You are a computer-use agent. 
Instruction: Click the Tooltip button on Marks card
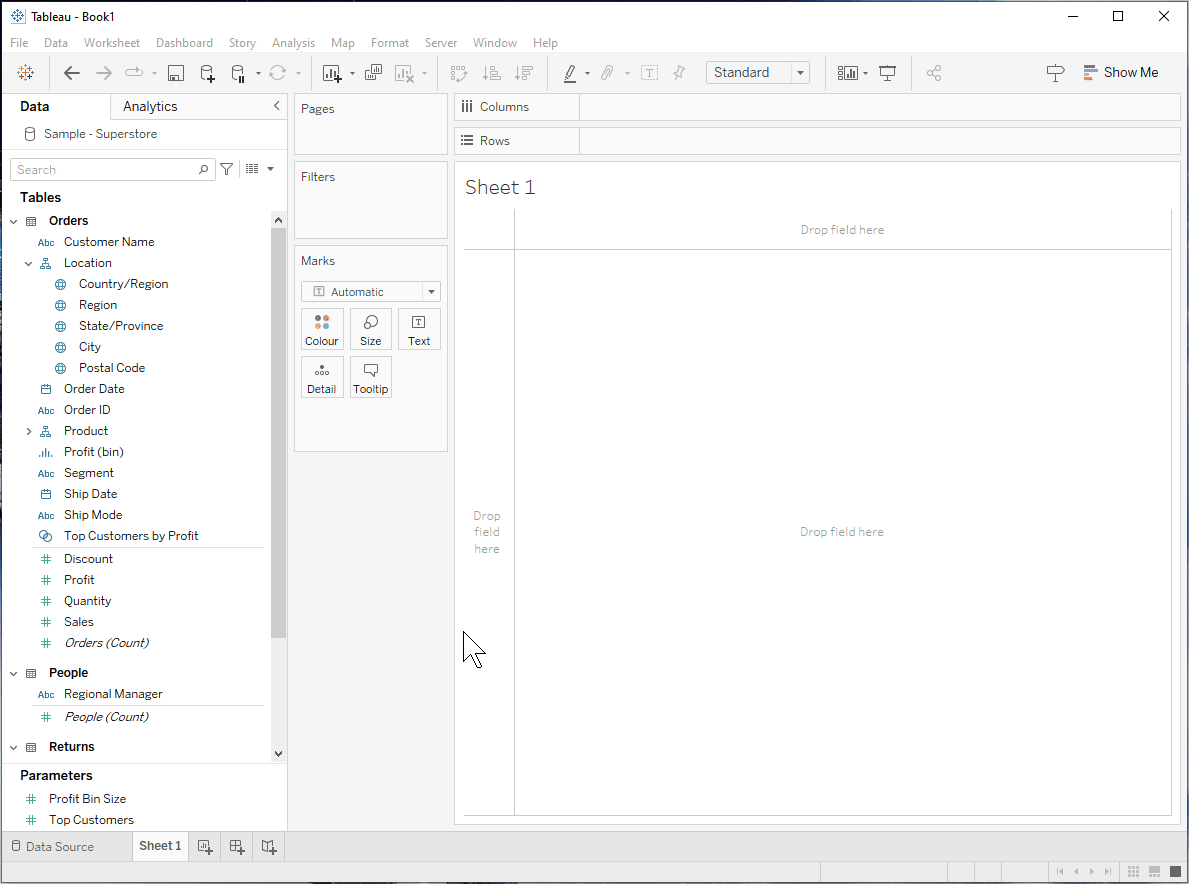(371, 378)
